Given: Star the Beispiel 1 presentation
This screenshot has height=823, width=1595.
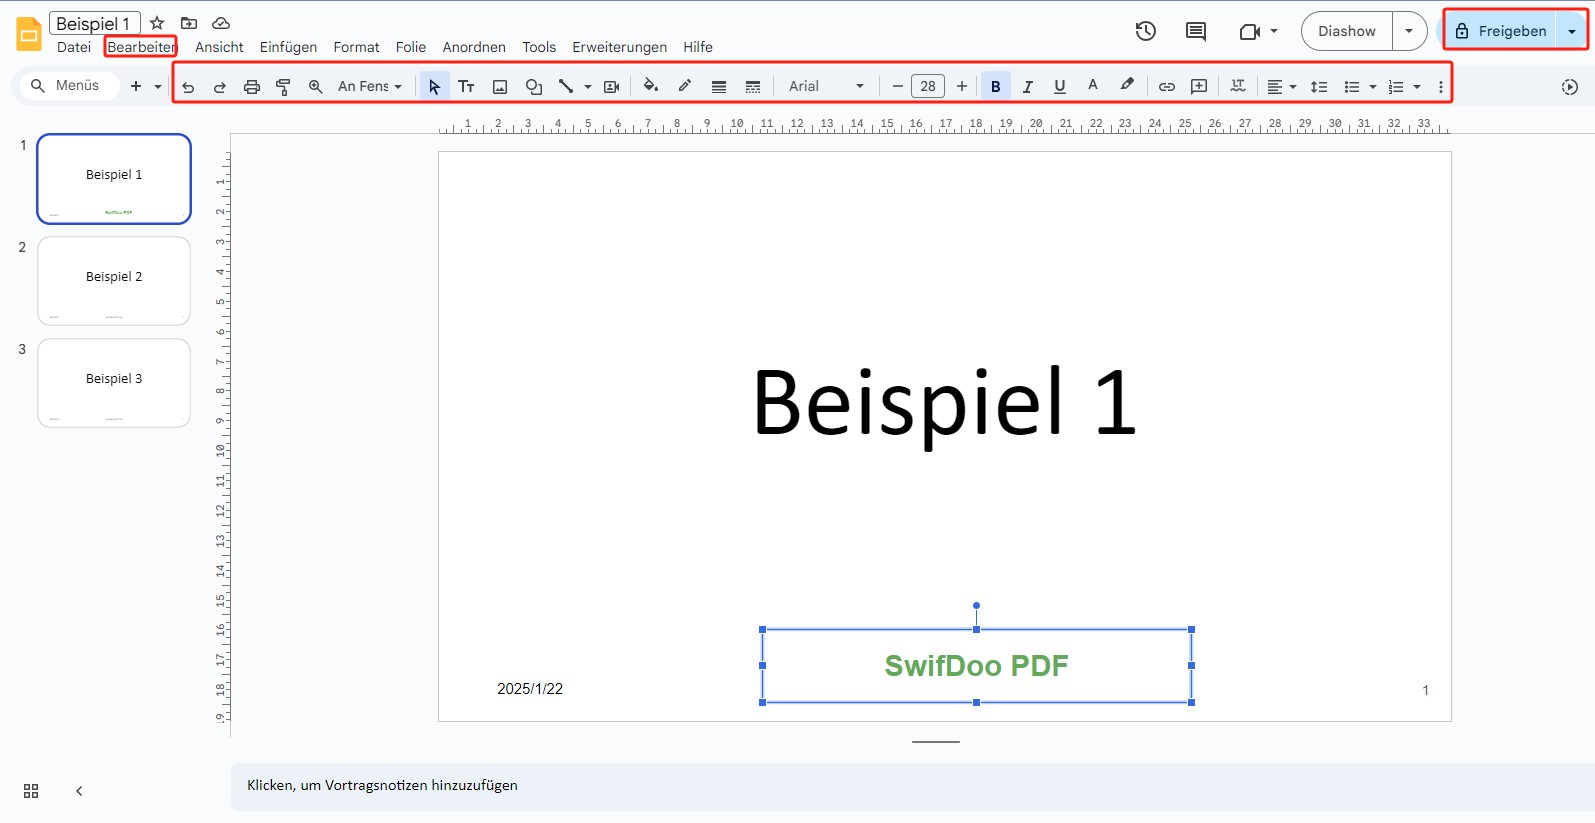Looking at the screenshot, I should click(x=157, y=23).
